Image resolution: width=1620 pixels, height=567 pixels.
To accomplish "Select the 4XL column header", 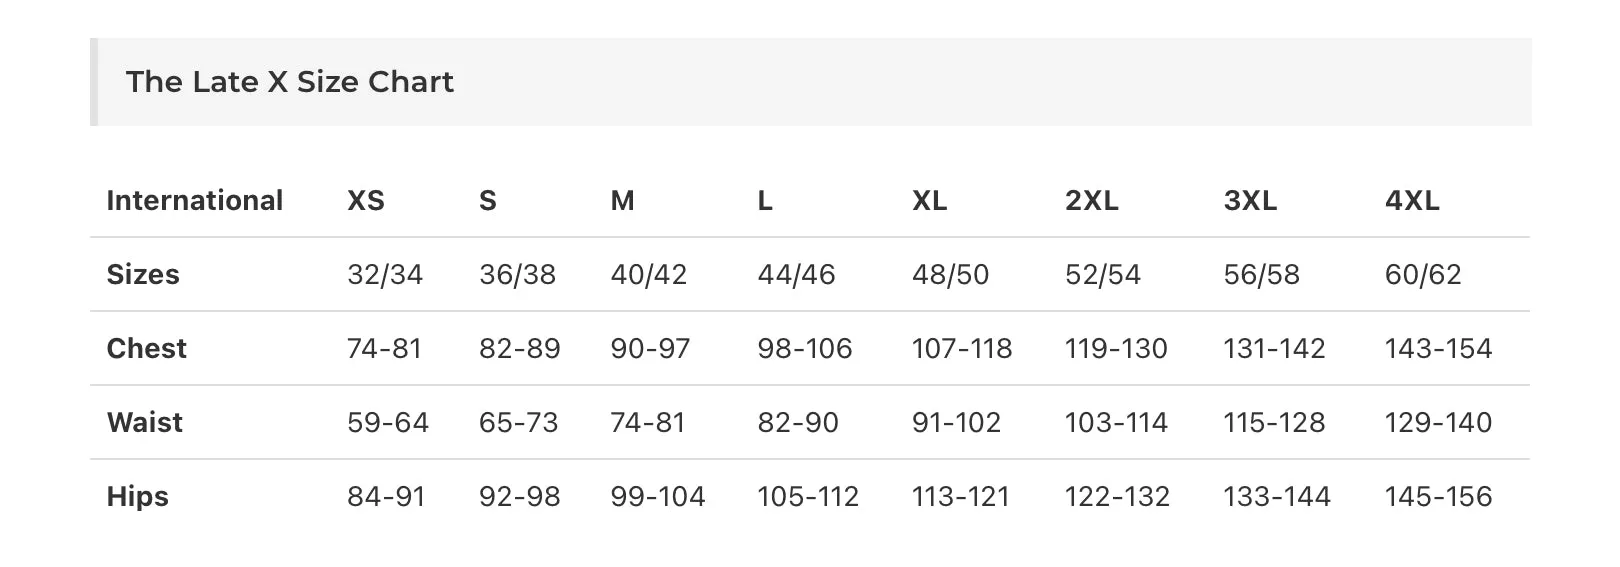I will [1412, 201].
